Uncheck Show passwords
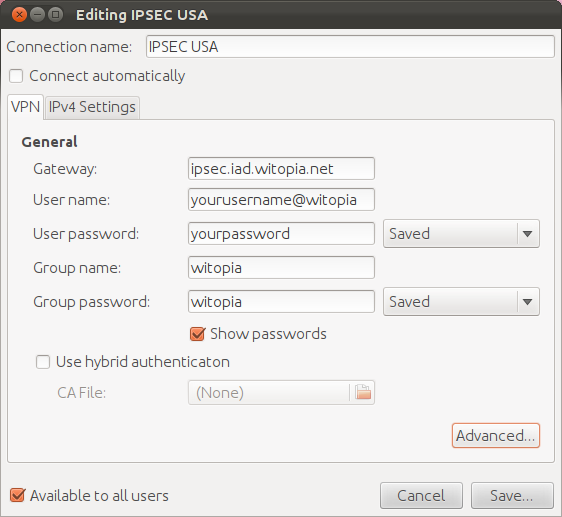This screenshot has width=562, height=517. point(197,334)
